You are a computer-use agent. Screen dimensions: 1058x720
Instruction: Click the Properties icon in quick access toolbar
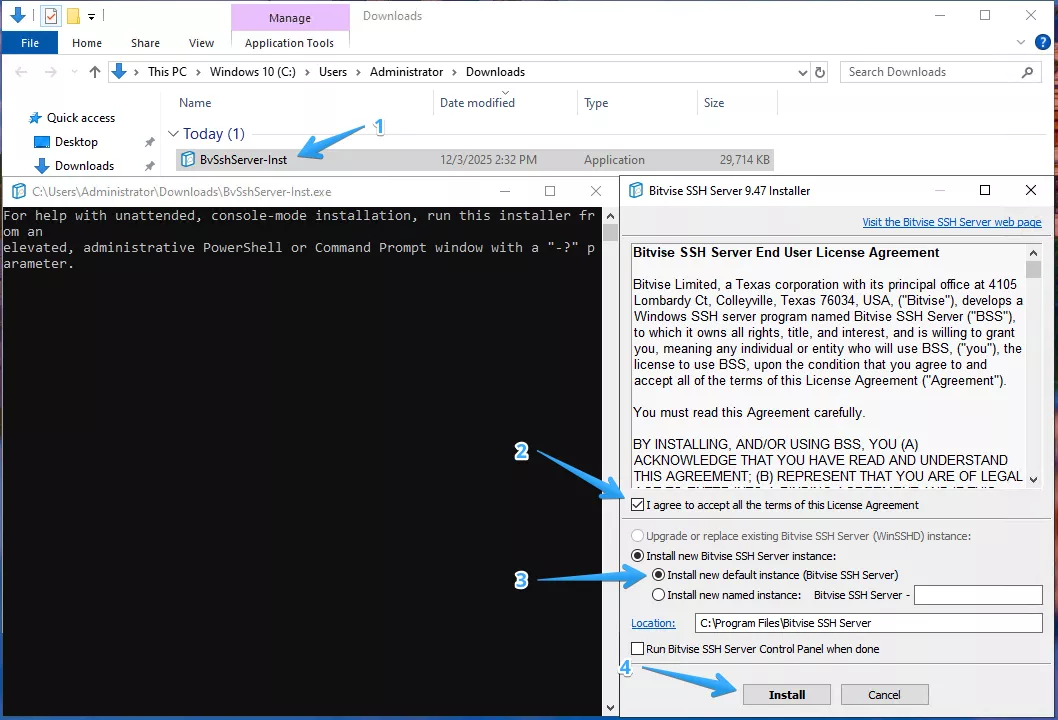[50, 16]
